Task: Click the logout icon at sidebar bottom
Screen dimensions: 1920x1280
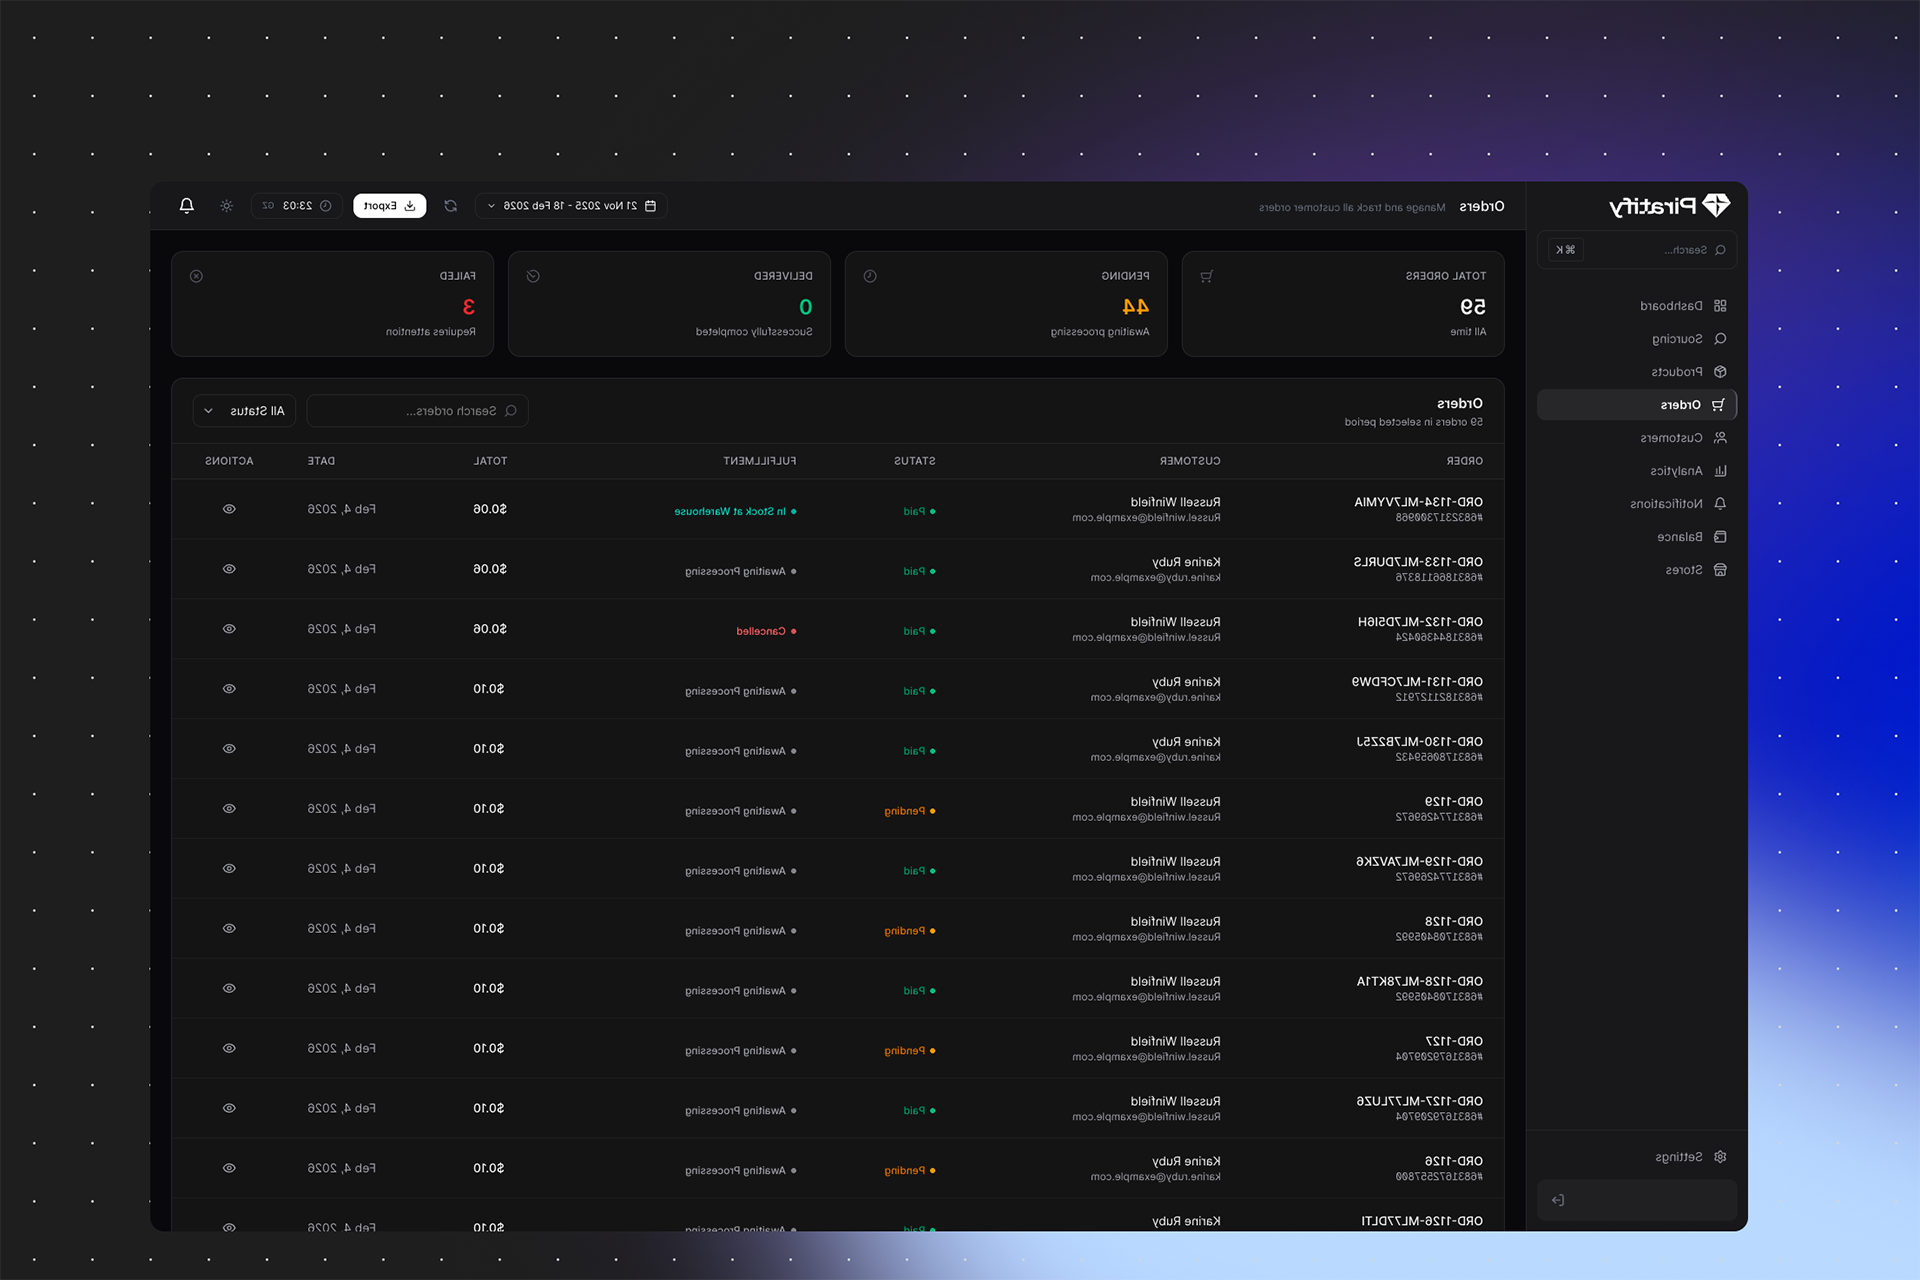Action: (1558, 1200)
